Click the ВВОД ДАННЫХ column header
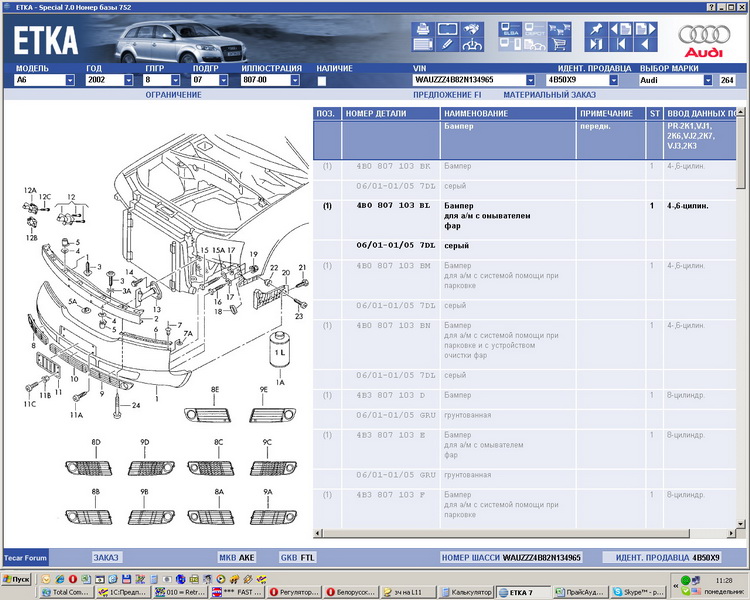The width and height of the screenshot is (750, 600). [x=700, y=113]
